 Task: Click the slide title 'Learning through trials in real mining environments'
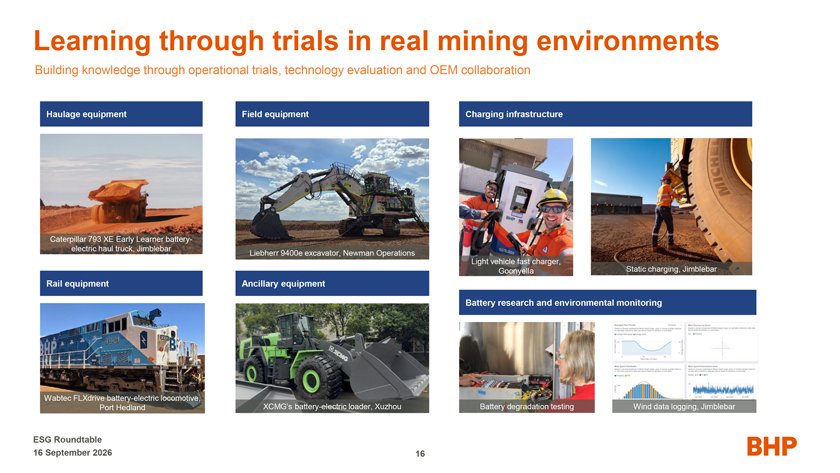pos(376,41)
